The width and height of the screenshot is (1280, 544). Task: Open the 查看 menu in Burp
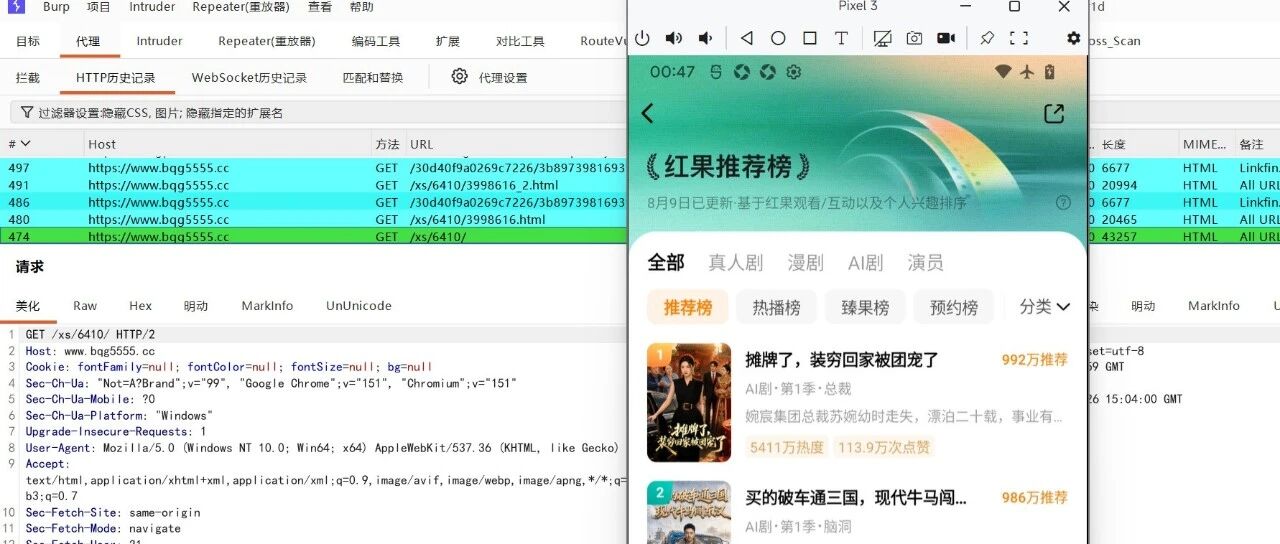320,7
